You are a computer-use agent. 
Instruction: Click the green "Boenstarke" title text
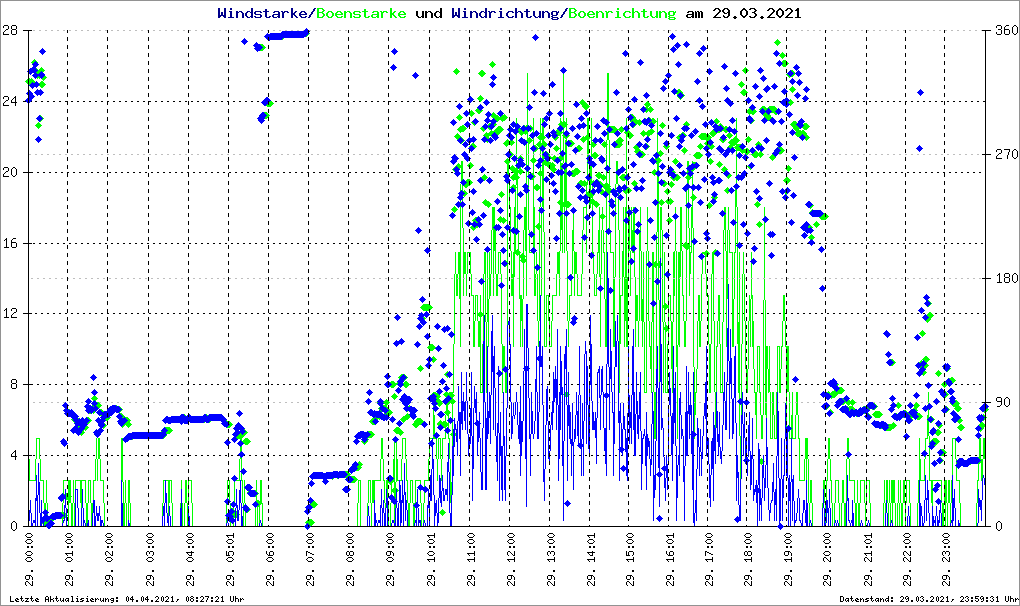coord(361,14)
